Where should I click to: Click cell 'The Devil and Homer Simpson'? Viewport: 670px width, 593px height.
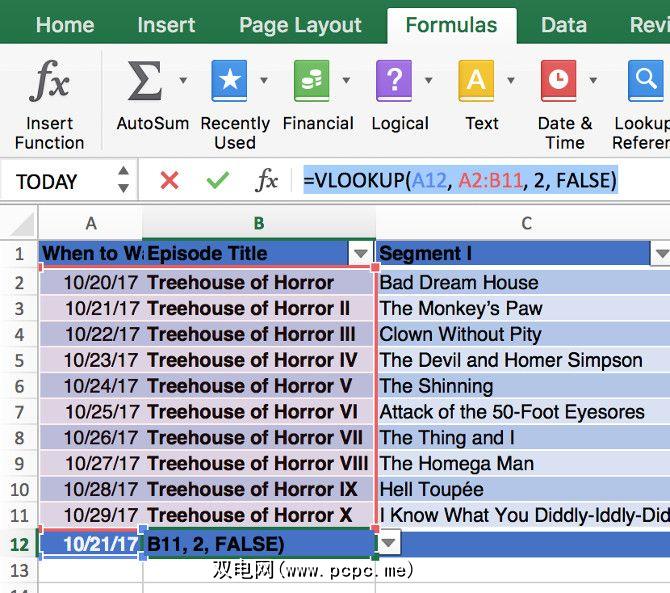[523, 360]
